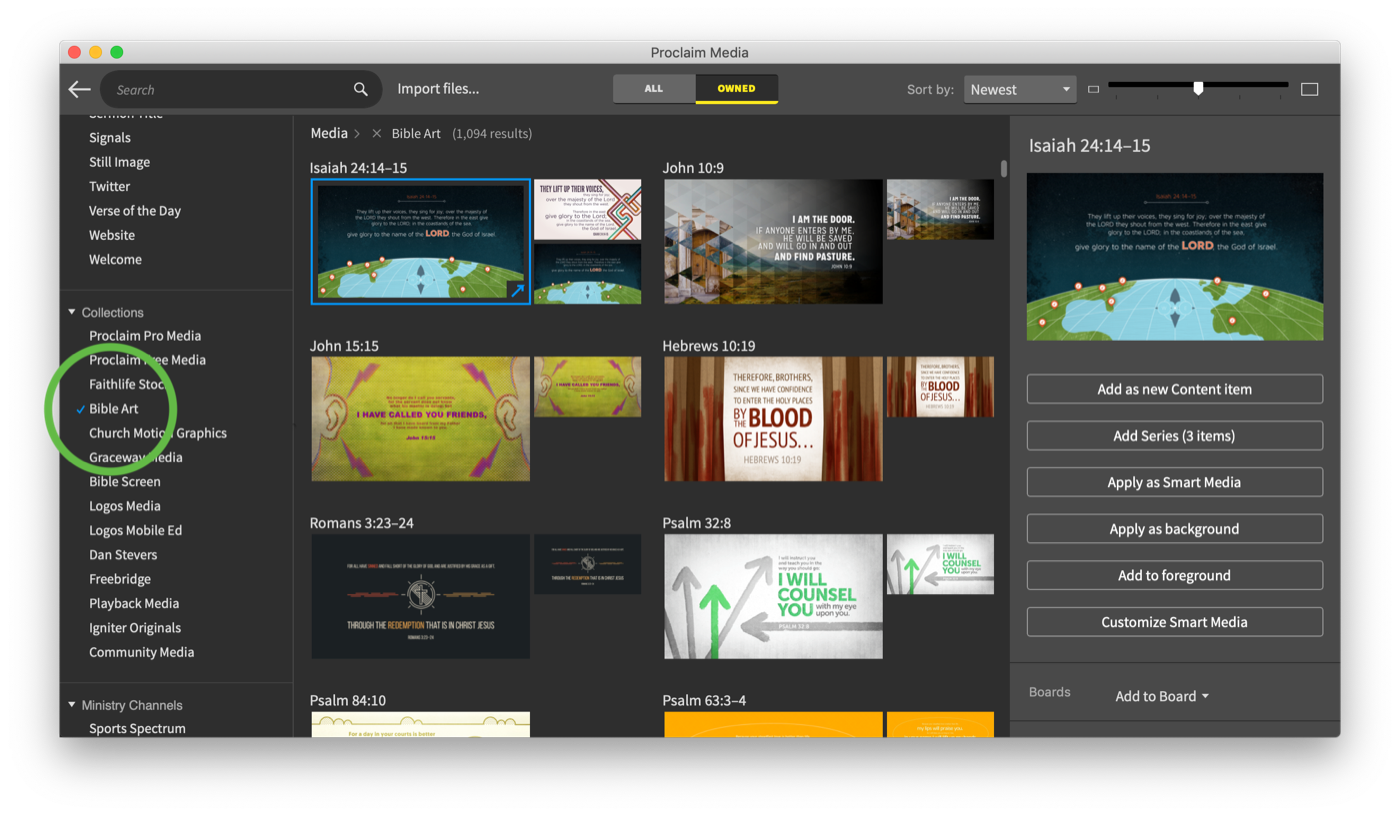
Task: Select the Isaiah 24:14–15 main thumbnail
Action: (421, 241)
